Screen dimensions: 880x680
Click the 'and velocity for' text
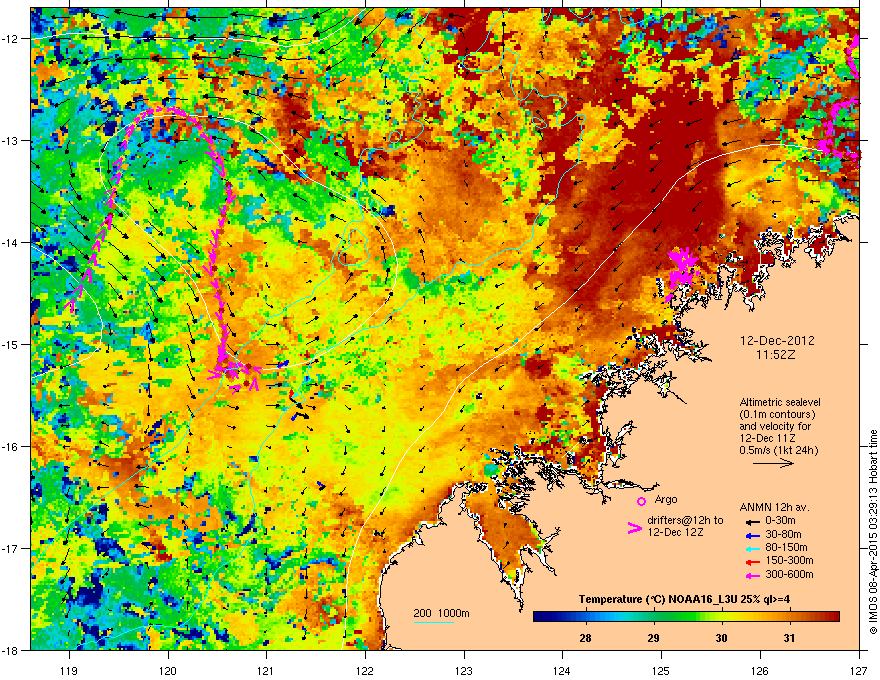tap(774, 426)
